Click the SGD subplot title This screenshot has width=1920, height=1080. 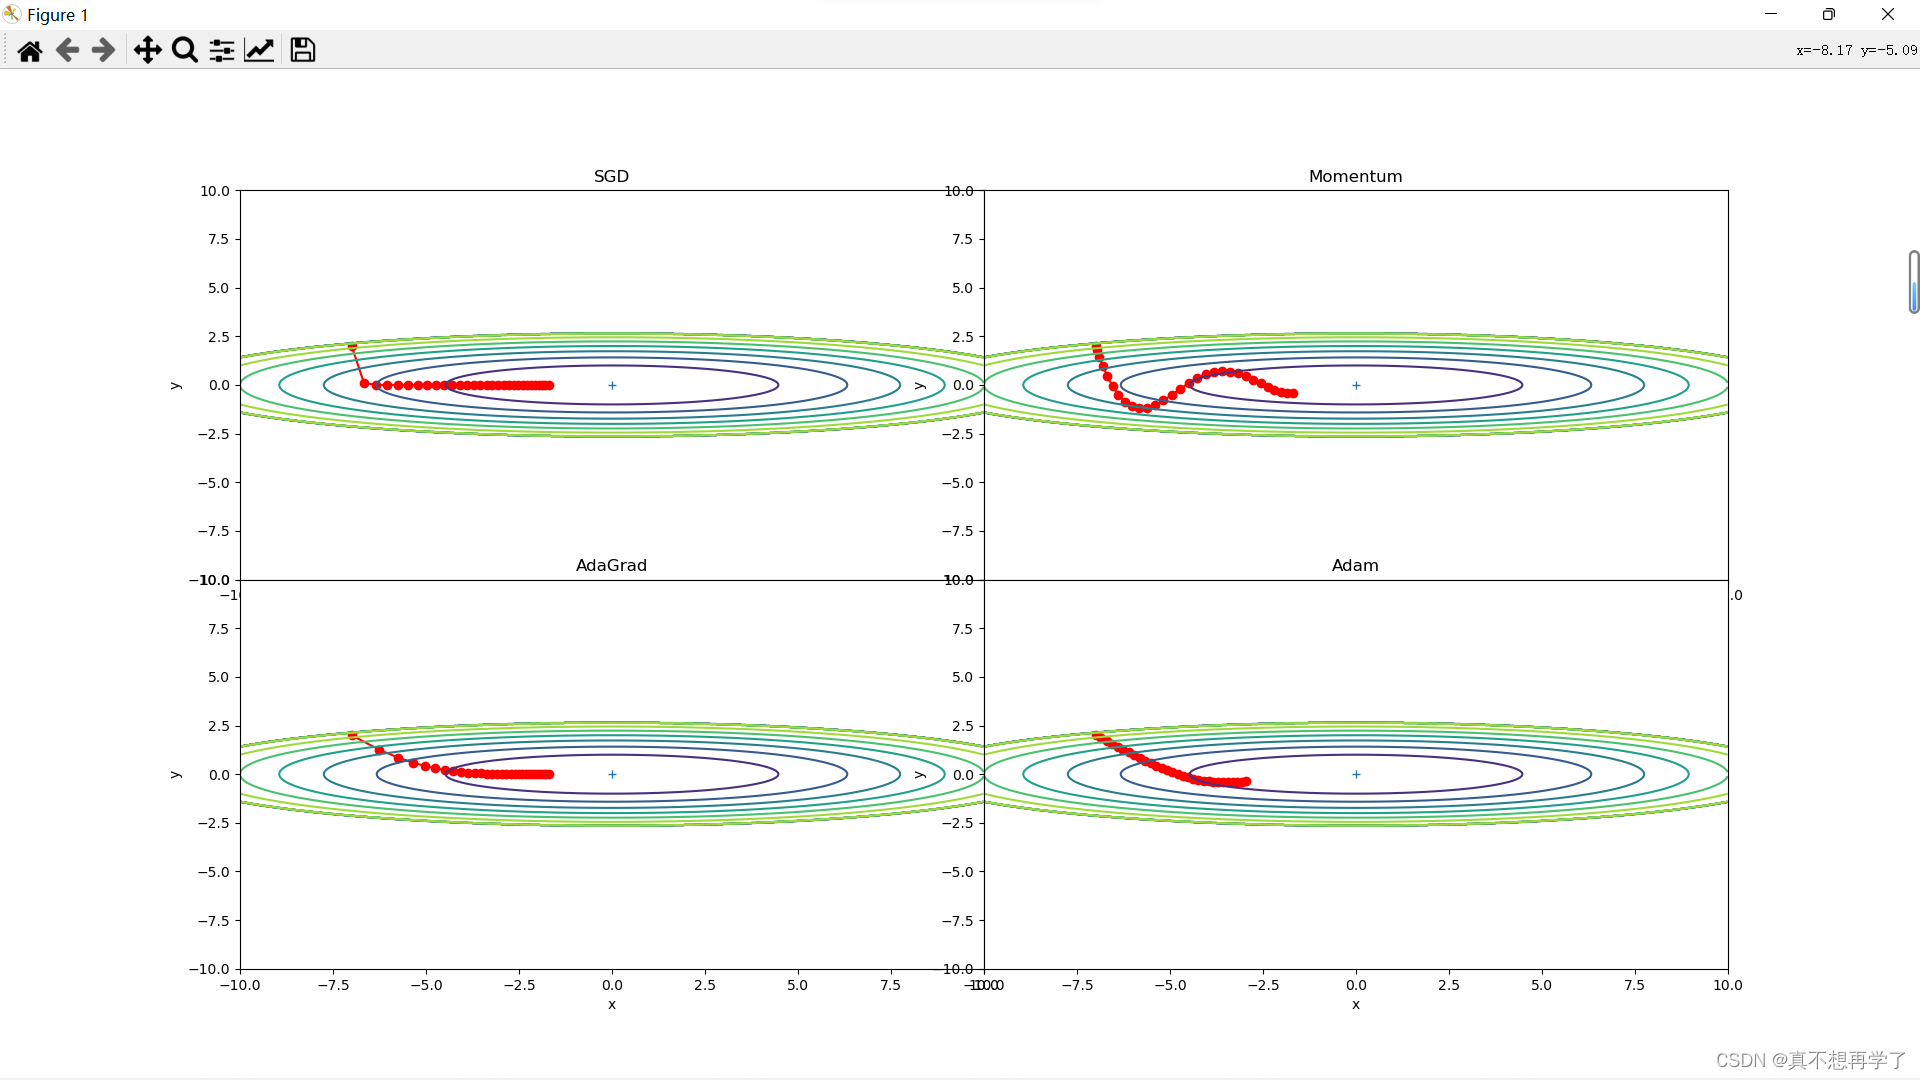[x=611, y=176]
